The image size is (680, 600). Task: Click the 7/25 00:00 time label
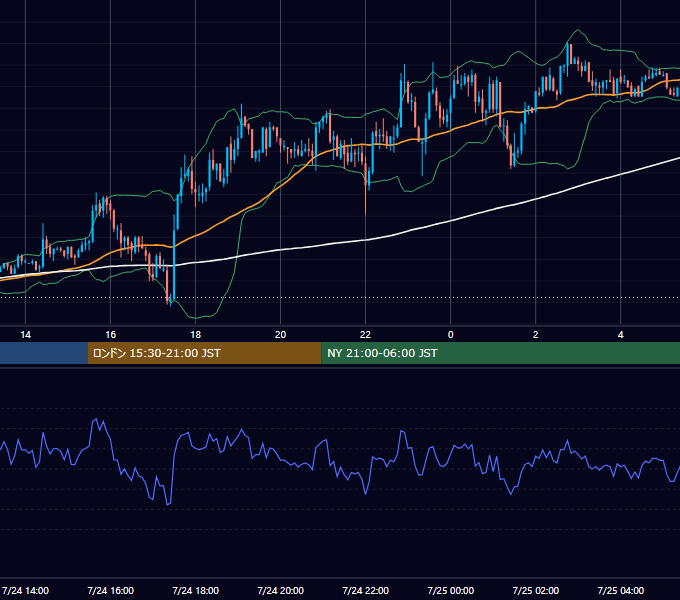pyautogui.click(x=451, y=590)
